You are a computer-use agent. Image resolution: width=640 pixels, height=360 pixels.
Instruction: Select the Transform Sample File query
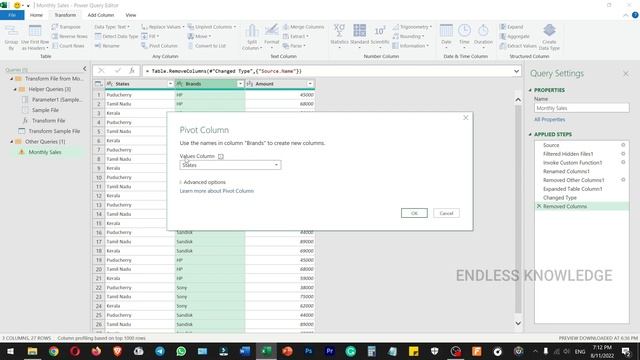(x=54, y=131)
